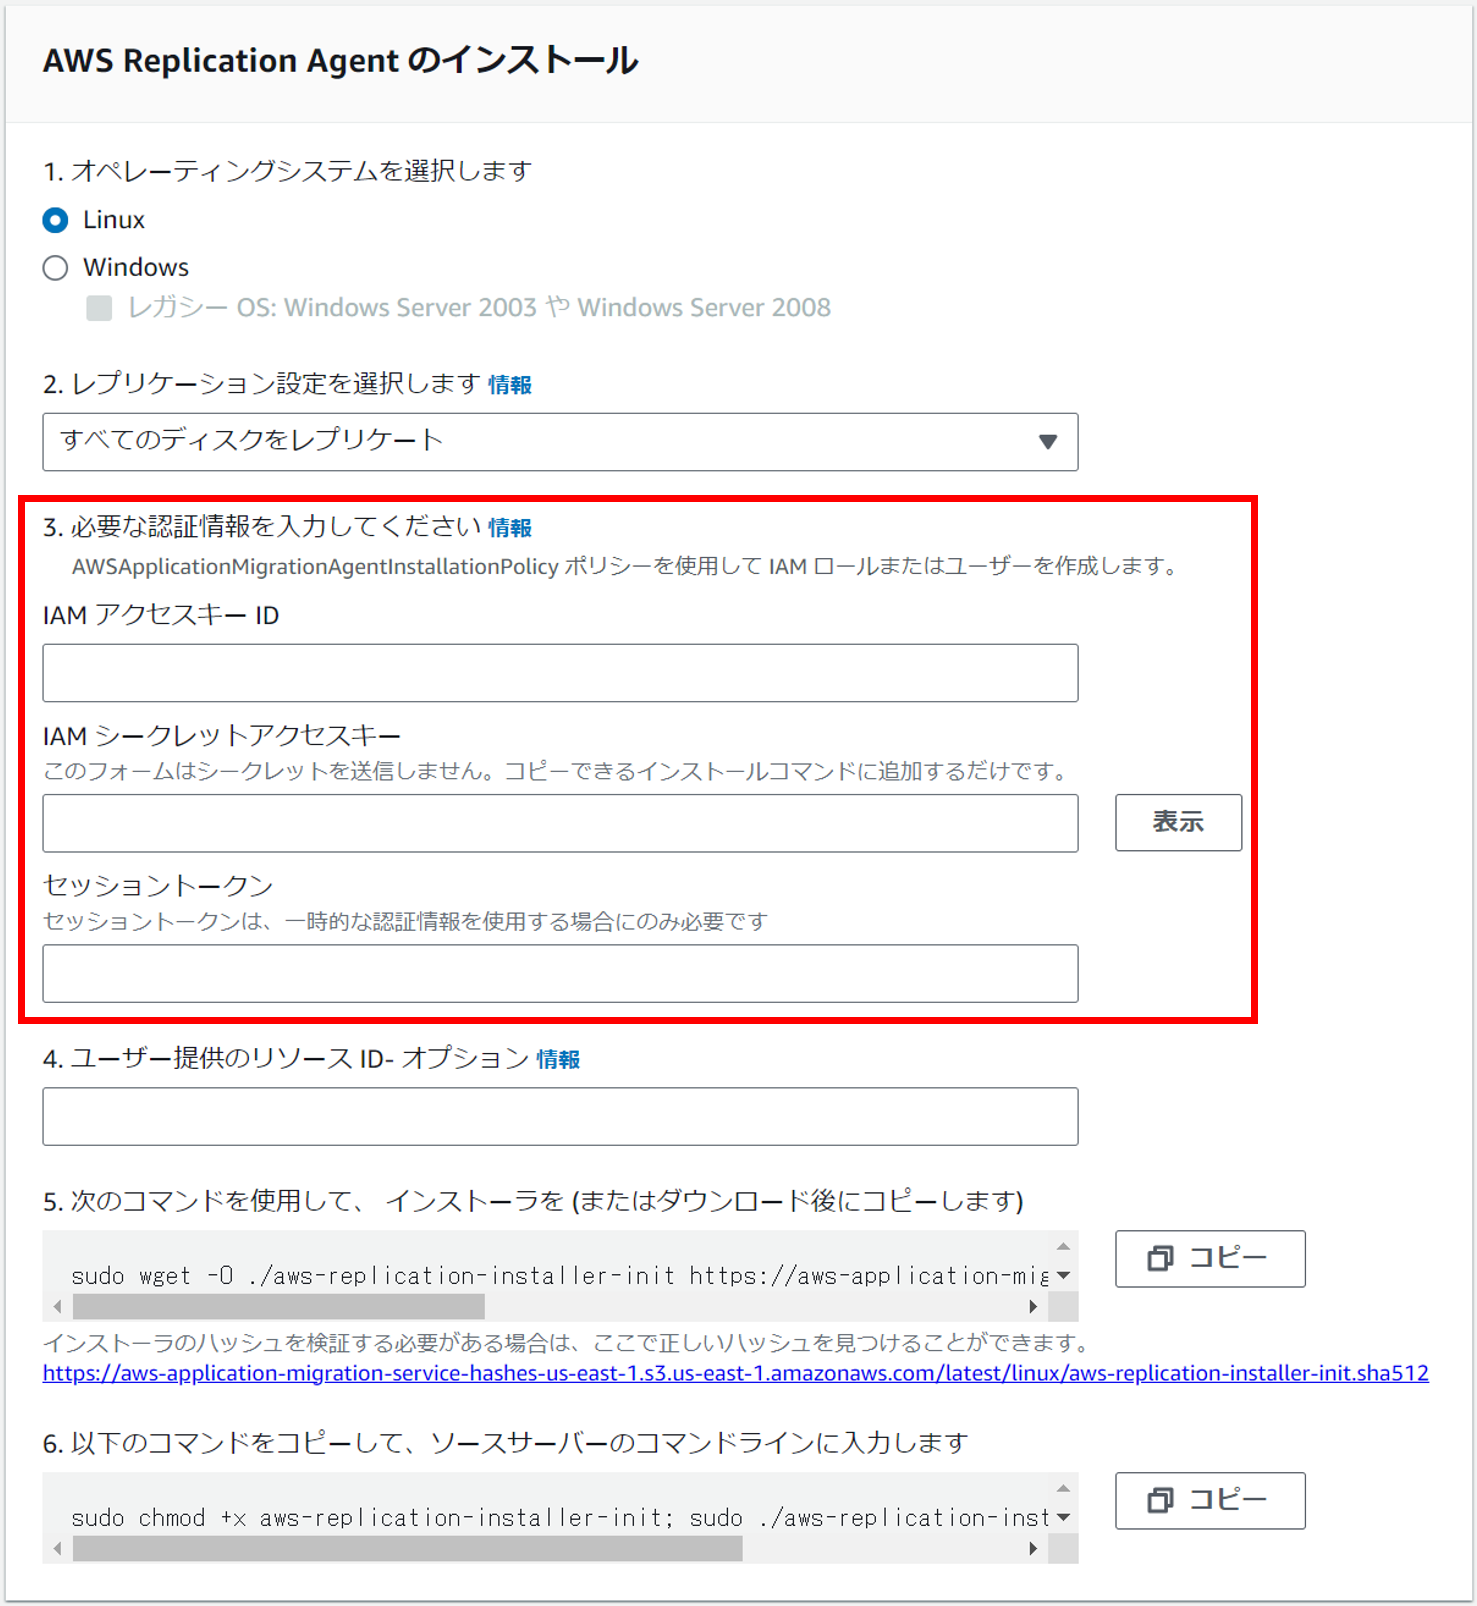Click up scroll arrow of wget command box
This screenshot has width=1477, height=1606.
(1063, 1246)
